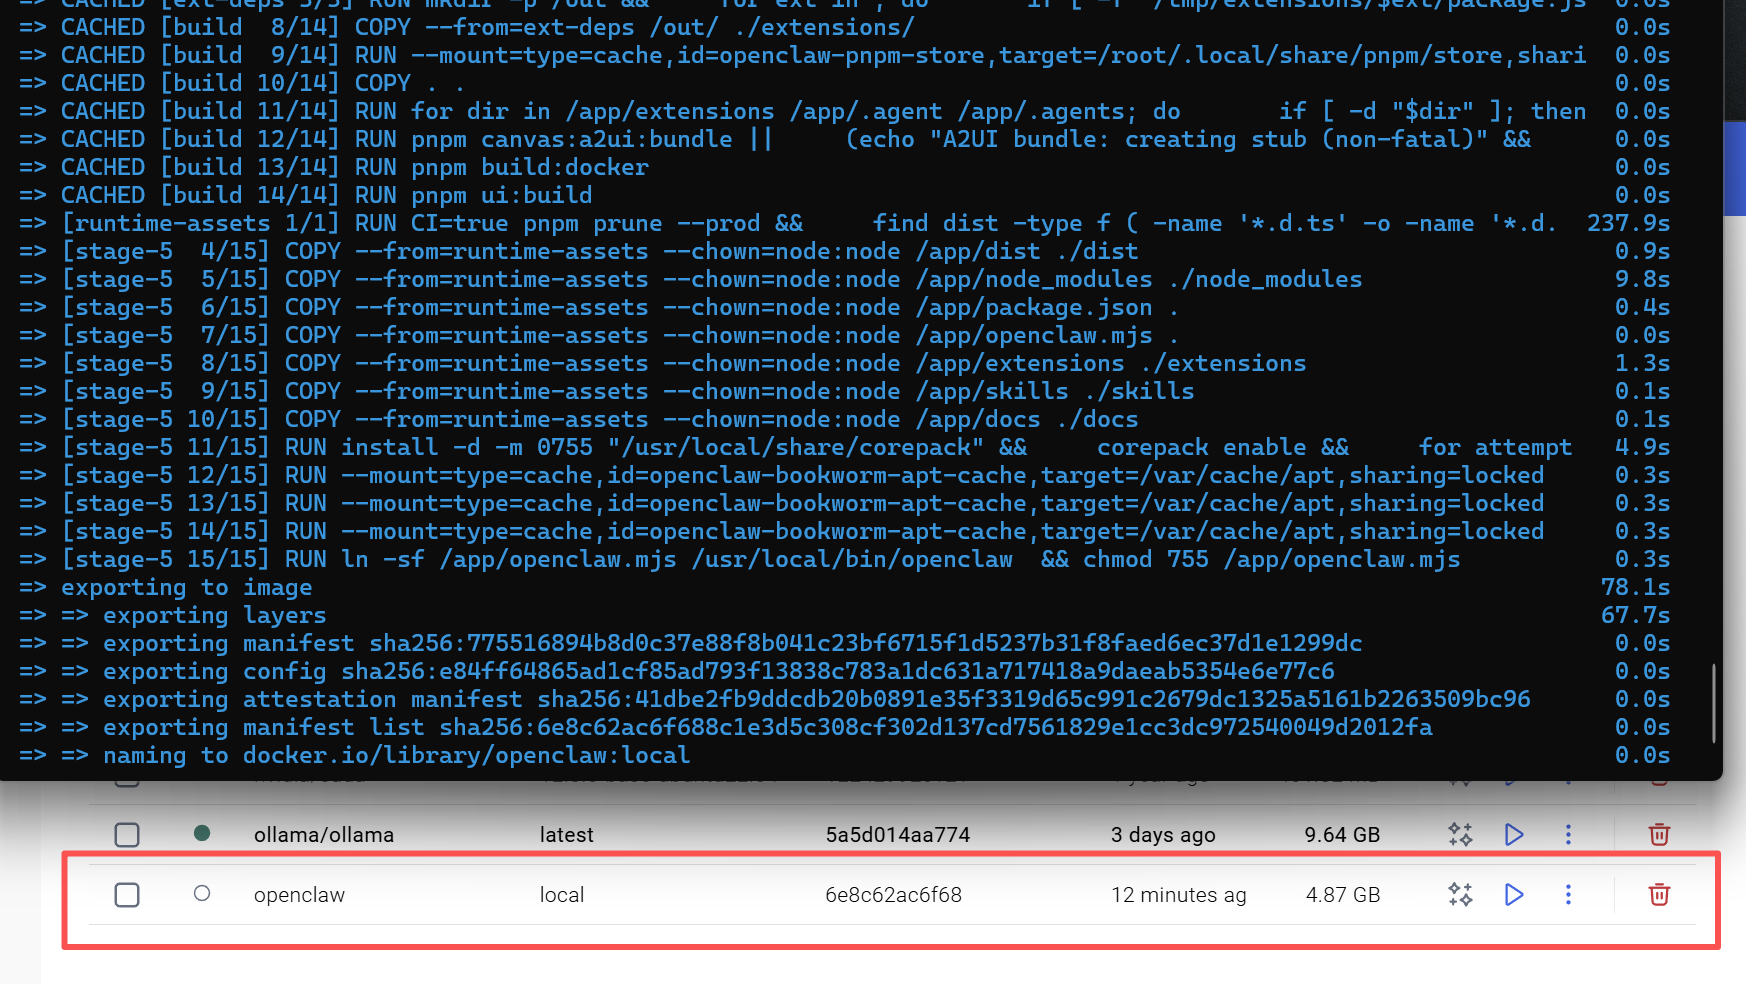Click the "[stage-5 11/15] RUN install" line
The height and width of the screenshot is (984, 1746).
tap(795, 447)
